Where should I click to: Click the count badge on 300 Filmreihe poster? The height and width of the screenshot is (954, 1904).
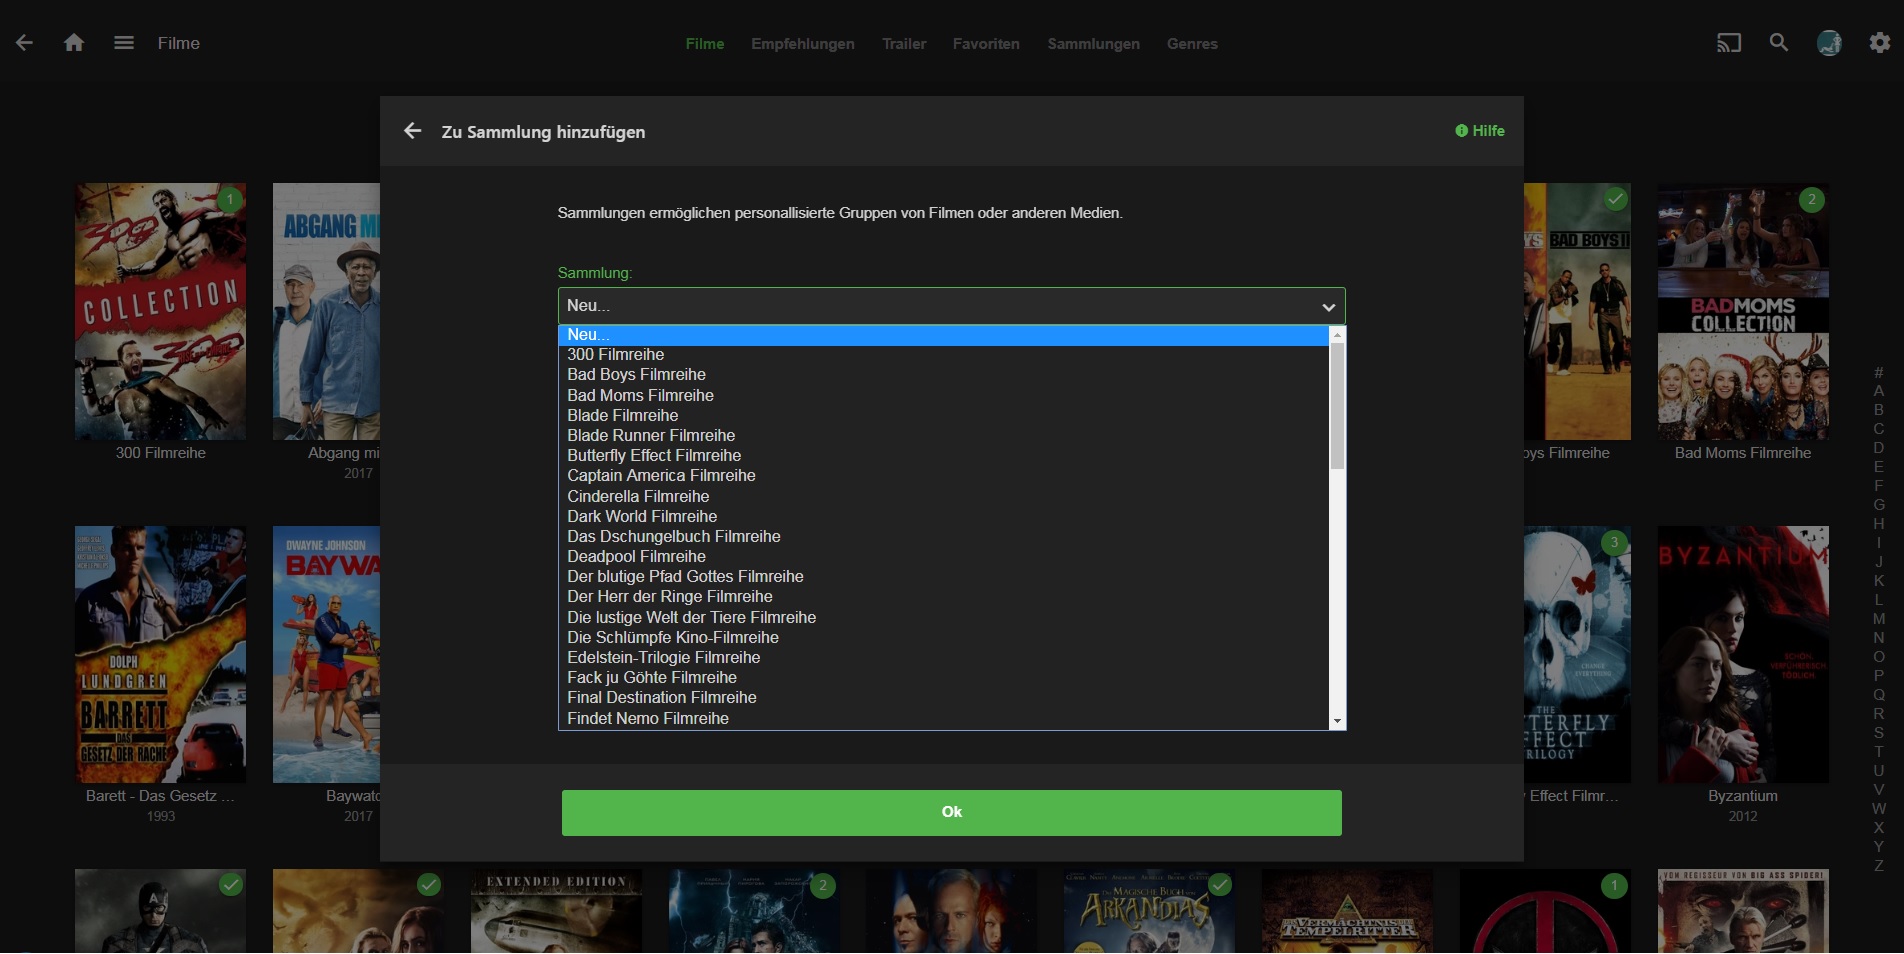230,199
